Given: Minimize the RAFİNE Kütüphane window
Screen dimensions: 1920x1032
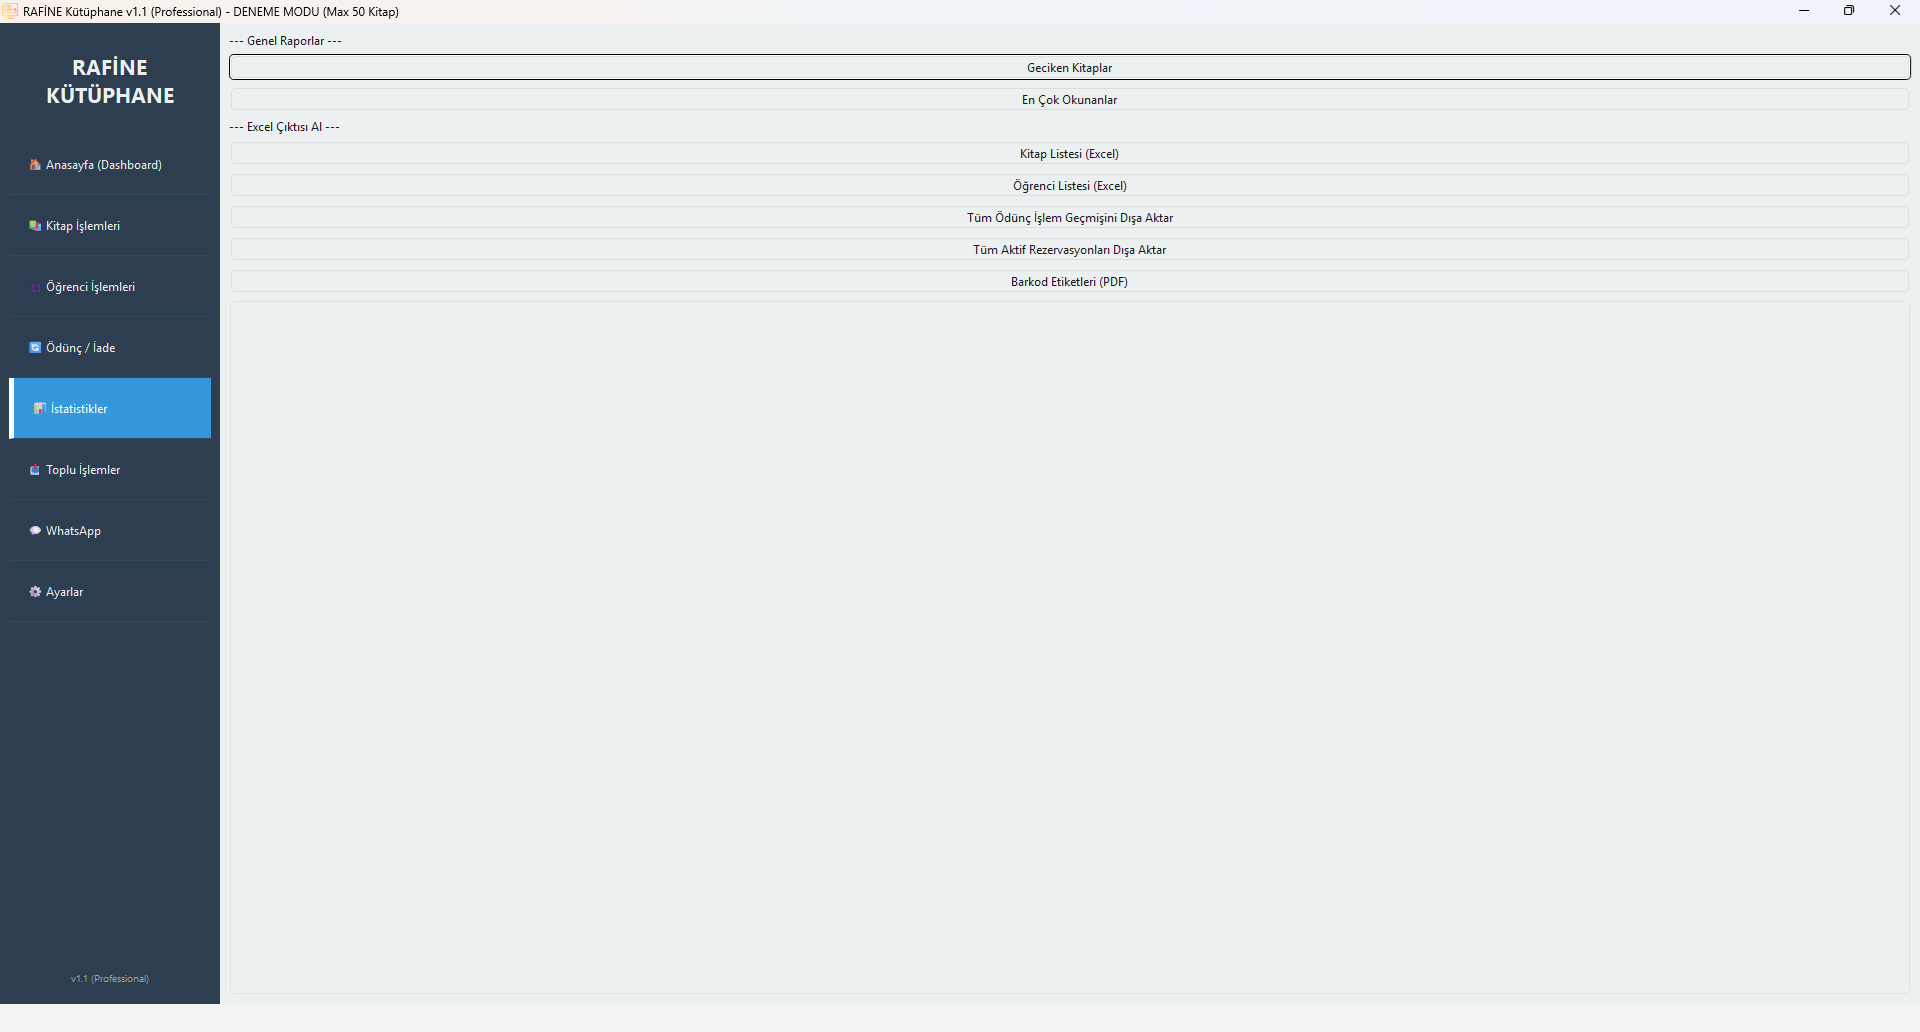Looking at the screenshot, I should pyautogui.click(x=1804, y=11).
